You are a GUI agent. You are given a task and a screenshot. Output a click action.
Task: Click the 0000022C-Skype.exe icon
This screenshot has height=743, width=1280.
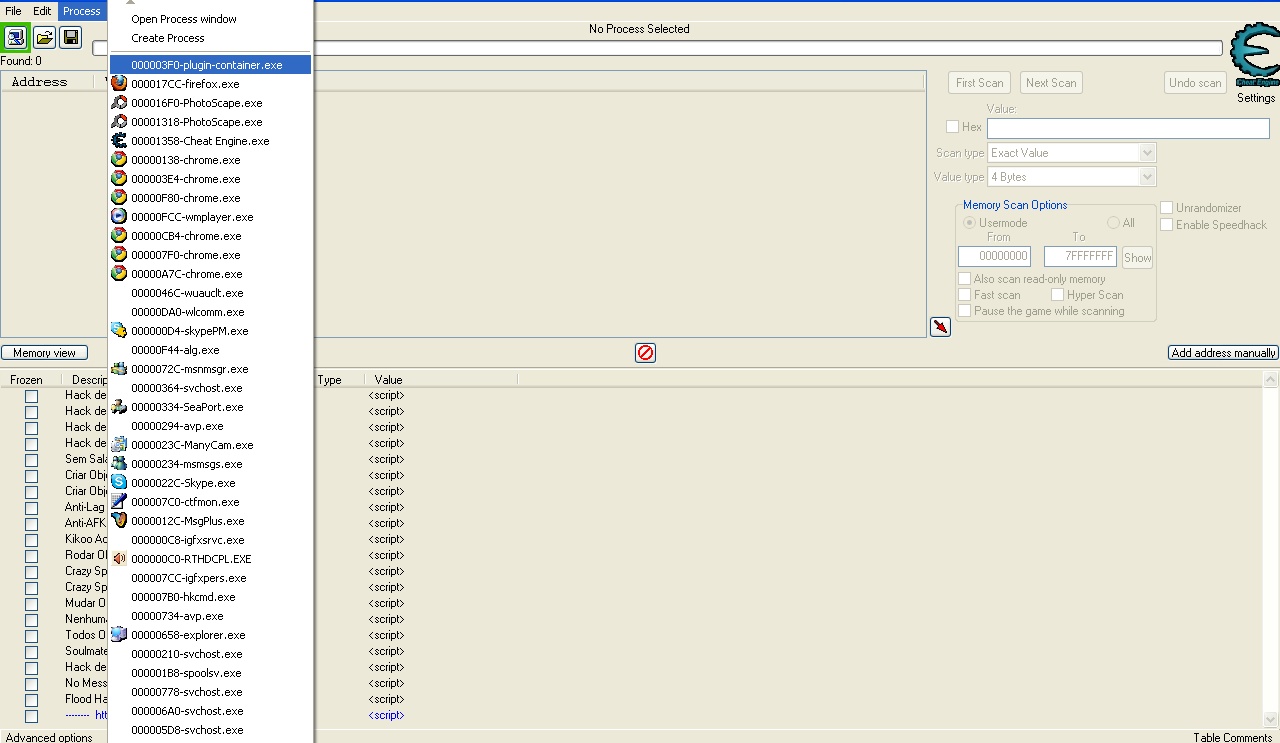119,483
